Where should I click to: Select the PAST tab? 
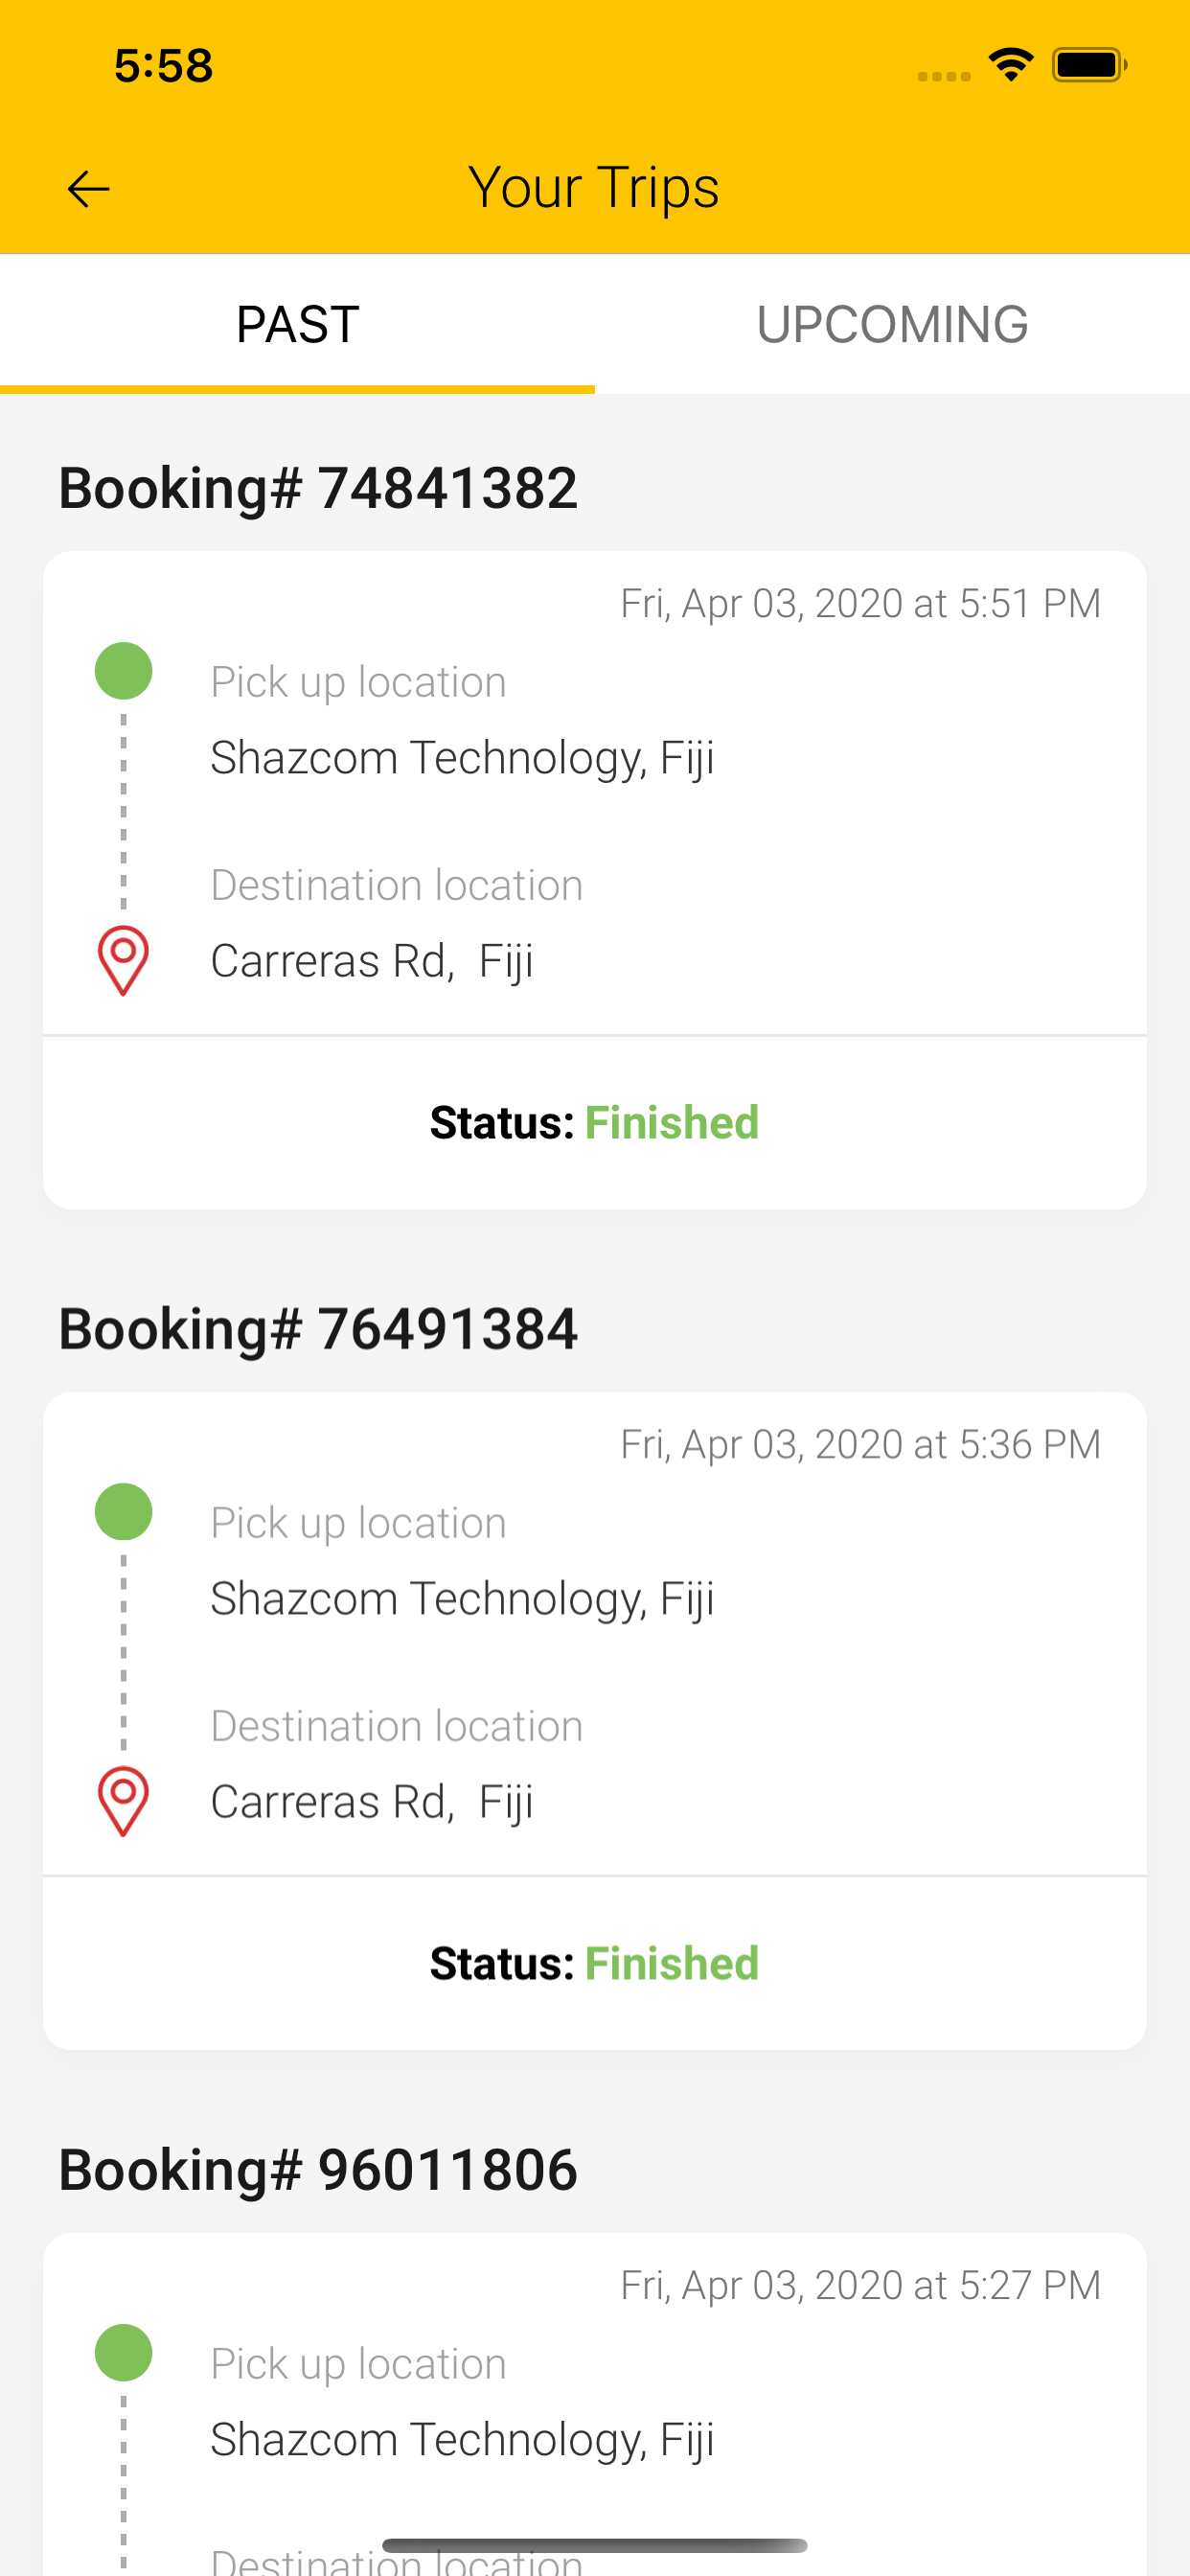(297, 324)
